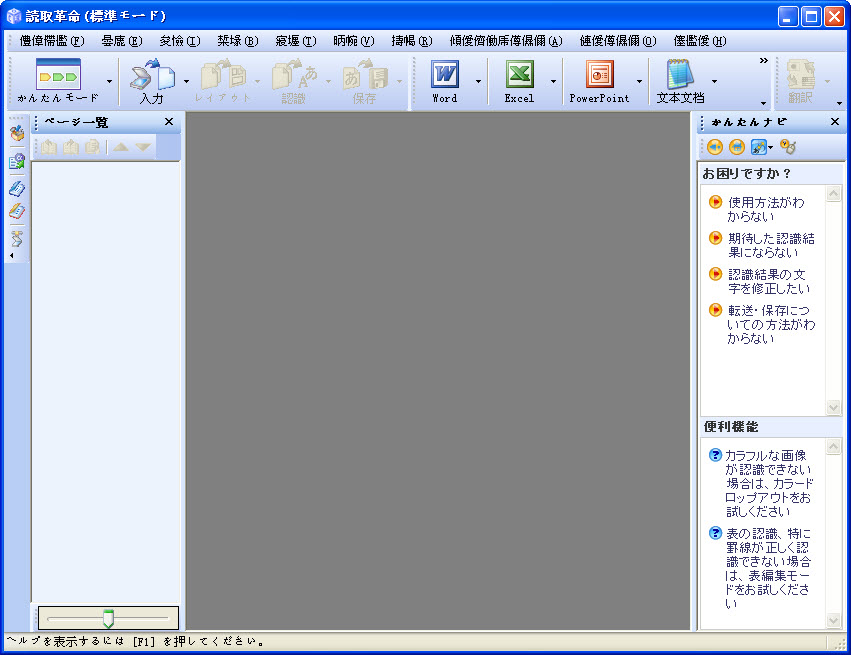
Task: Click the help question icon in かんたんナビ
Action: click(x=788, y=147)
